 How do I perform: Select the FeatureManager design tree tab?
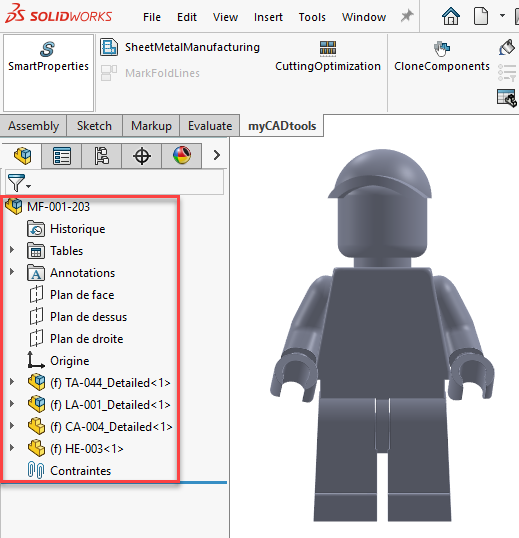[x=22, y=156]
